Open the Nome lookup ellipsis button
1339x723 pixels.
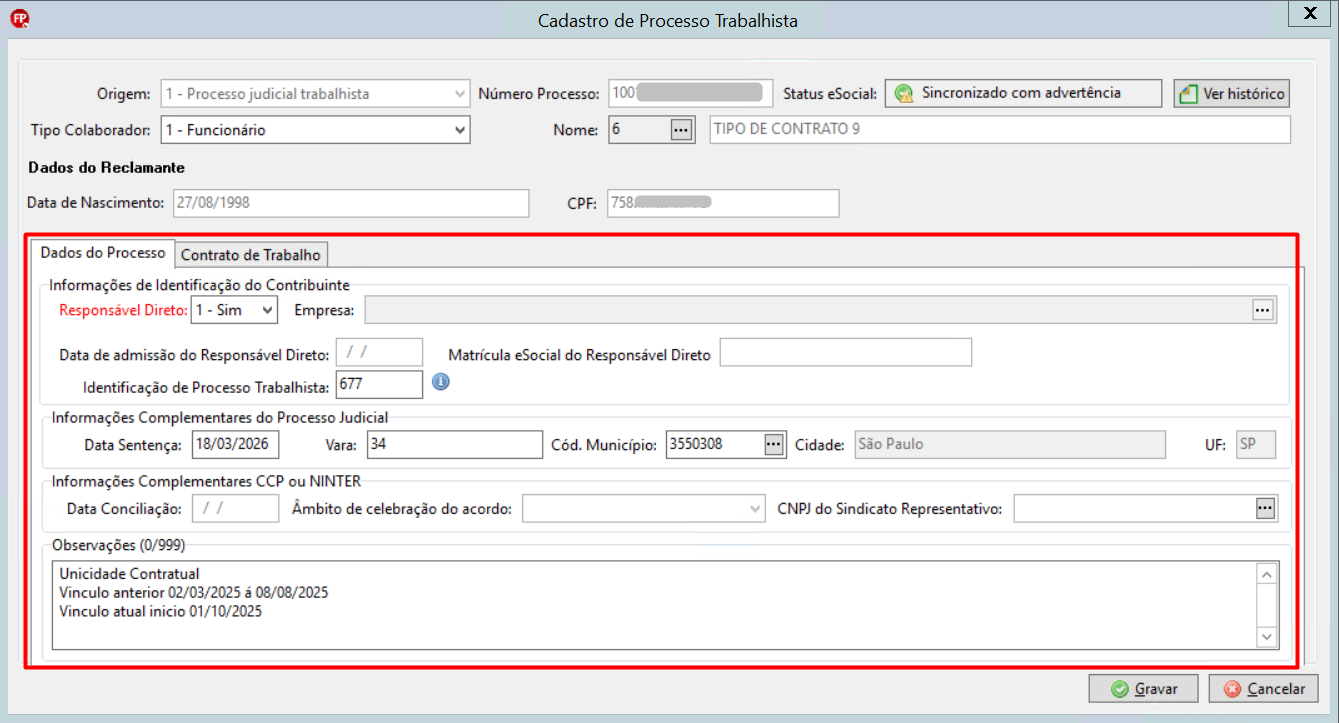(681, 130)
